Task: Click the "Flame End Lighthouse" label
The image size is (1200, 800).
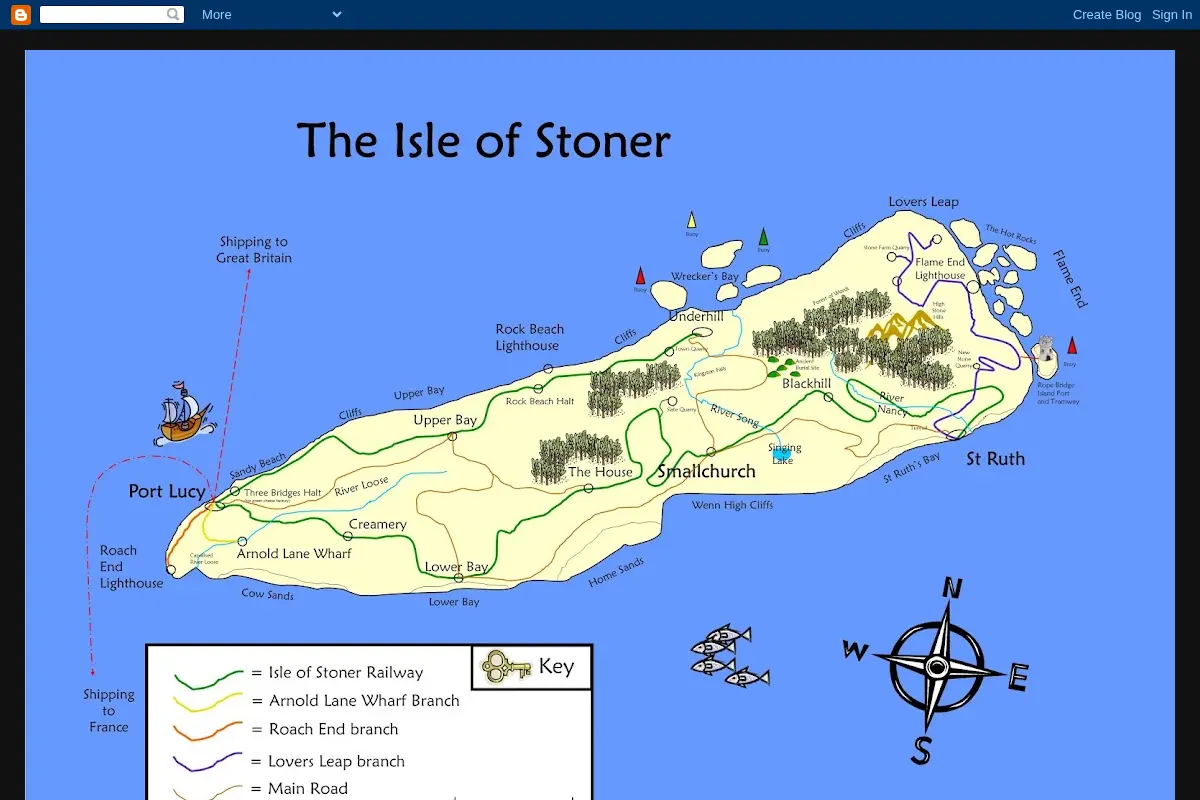Action: click(x=940, y=269)
